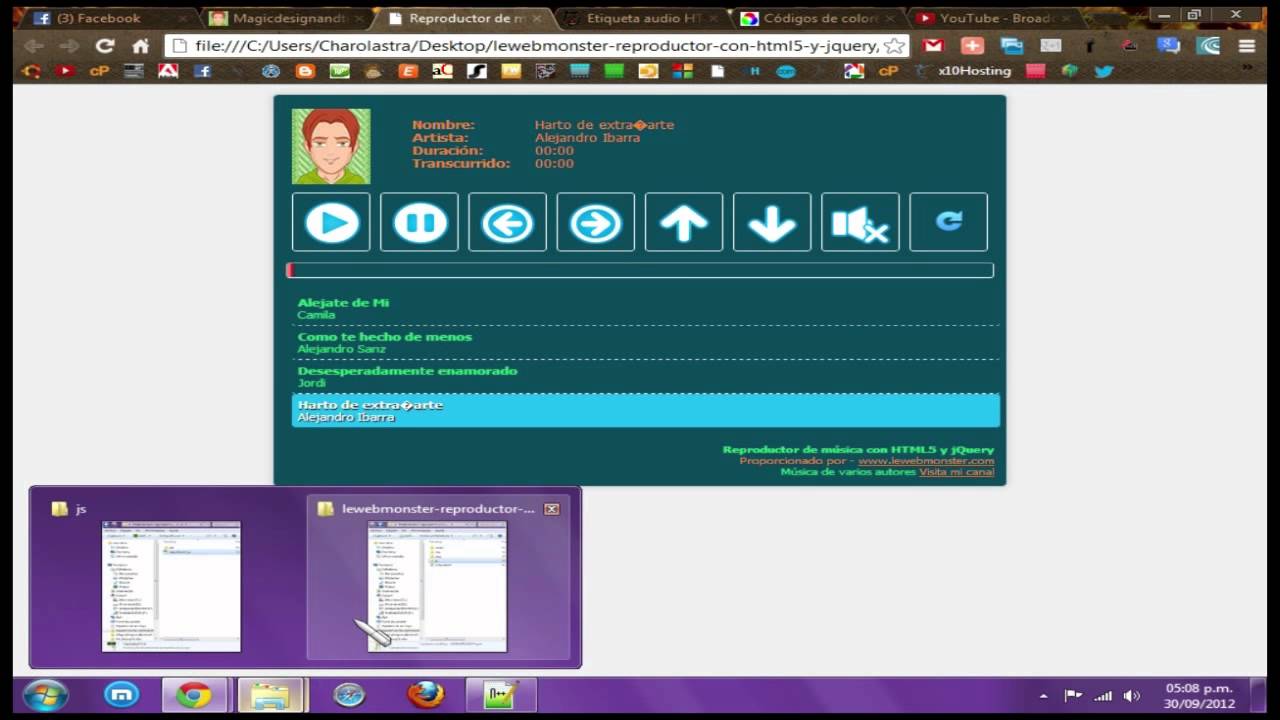Reload the page with Chrome's refresh button
Image resolution: width=1280 pixels, height=720 pixels.
(x=104, y=46)
